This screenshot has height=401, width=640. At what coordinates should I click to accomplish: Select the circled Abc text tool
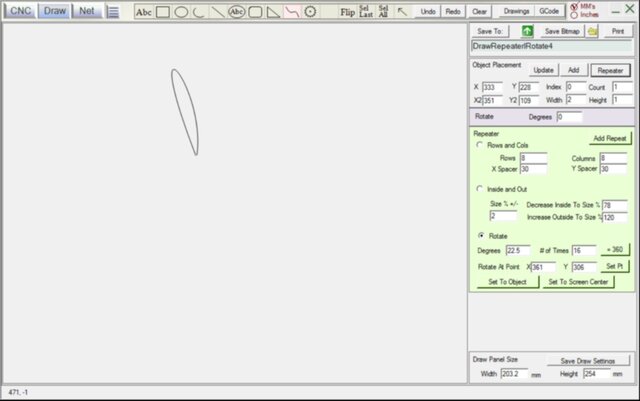point(236,12)
